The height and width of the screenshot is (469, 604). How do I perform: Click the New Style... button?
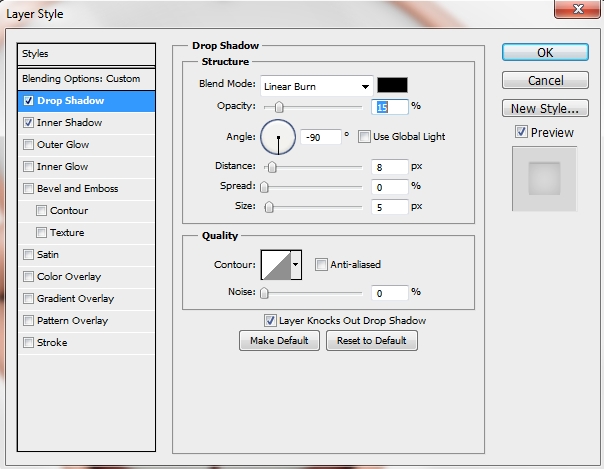[x=545, y=108]
